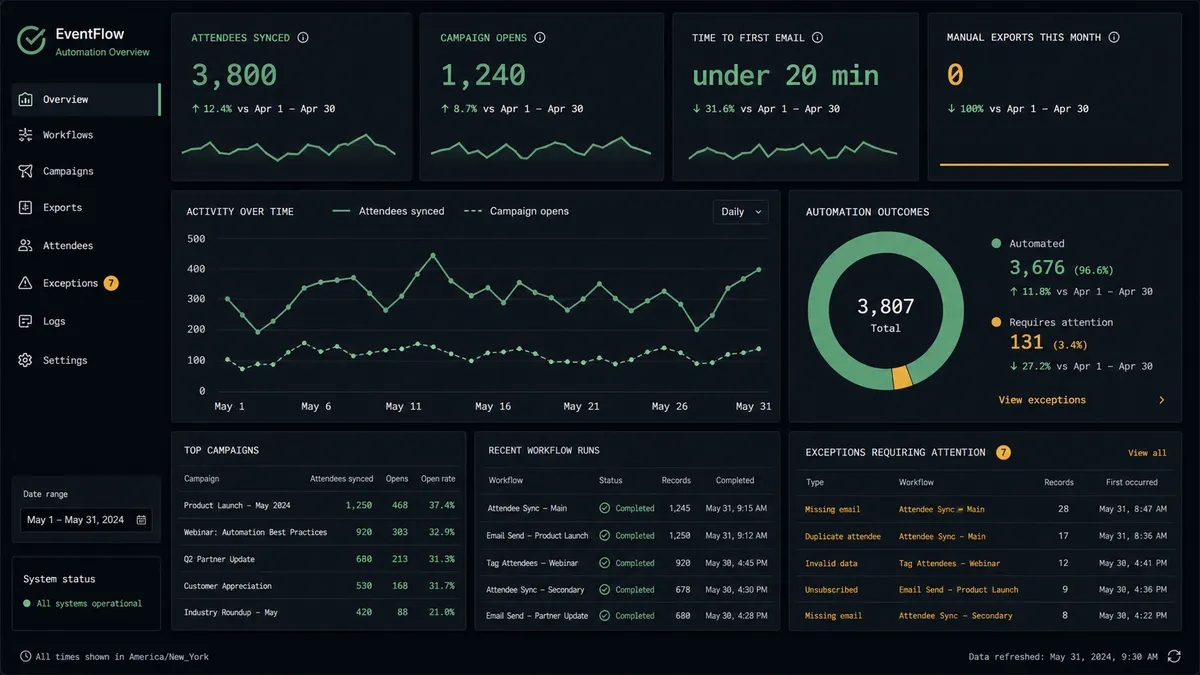Open the Overview menu item
This screenshot has width=1200, height=675.
point(86,99)
